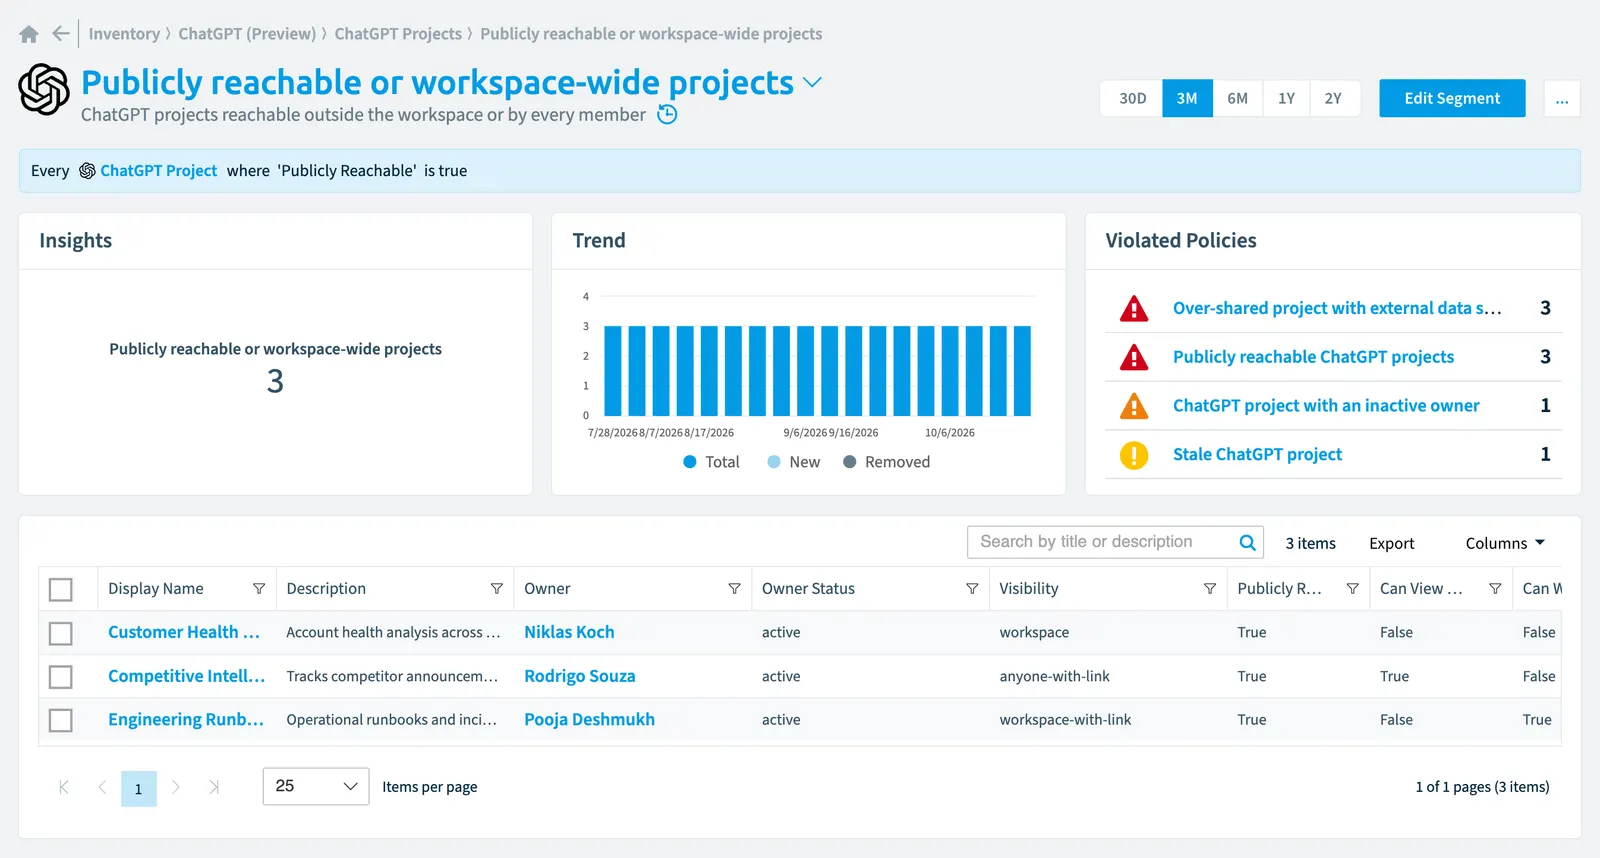Select the 2Y time range
This screenshot has height=858, width=1600.
(x=1333, y=99)
